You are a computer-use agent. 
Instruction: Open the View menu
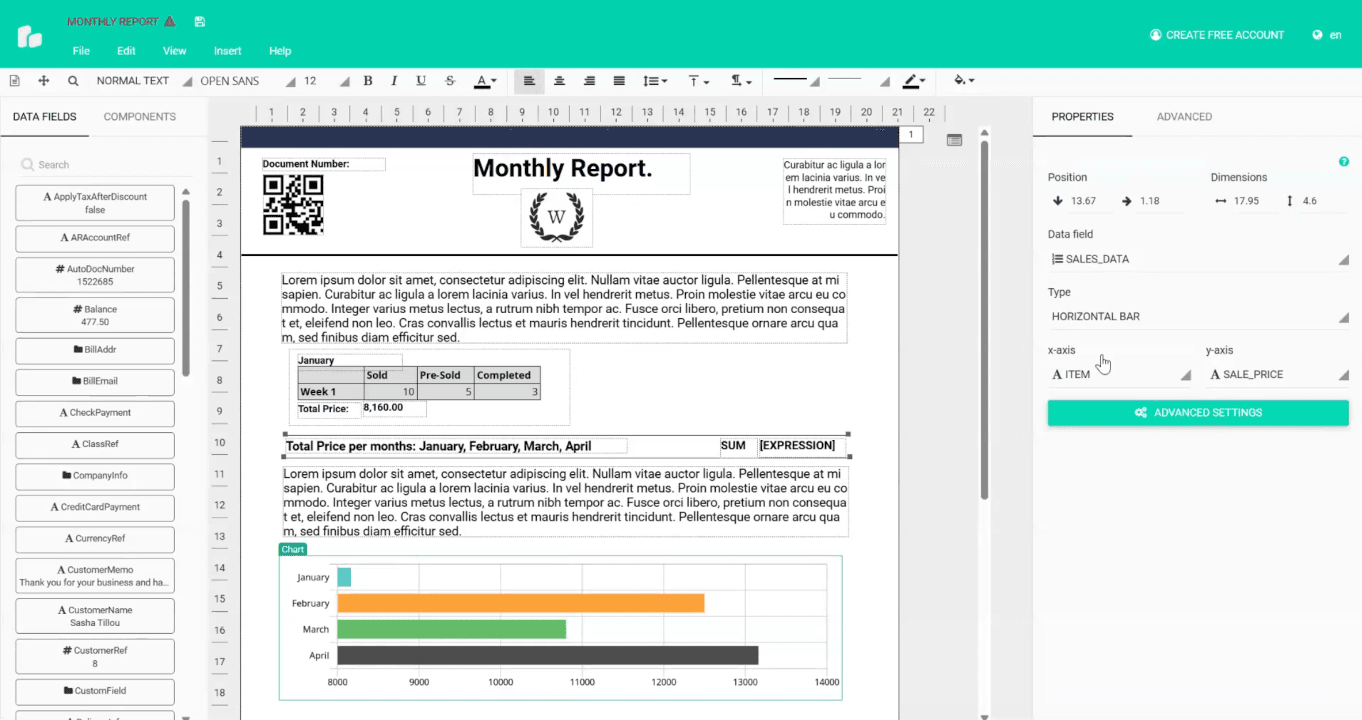tap(174, 51)
